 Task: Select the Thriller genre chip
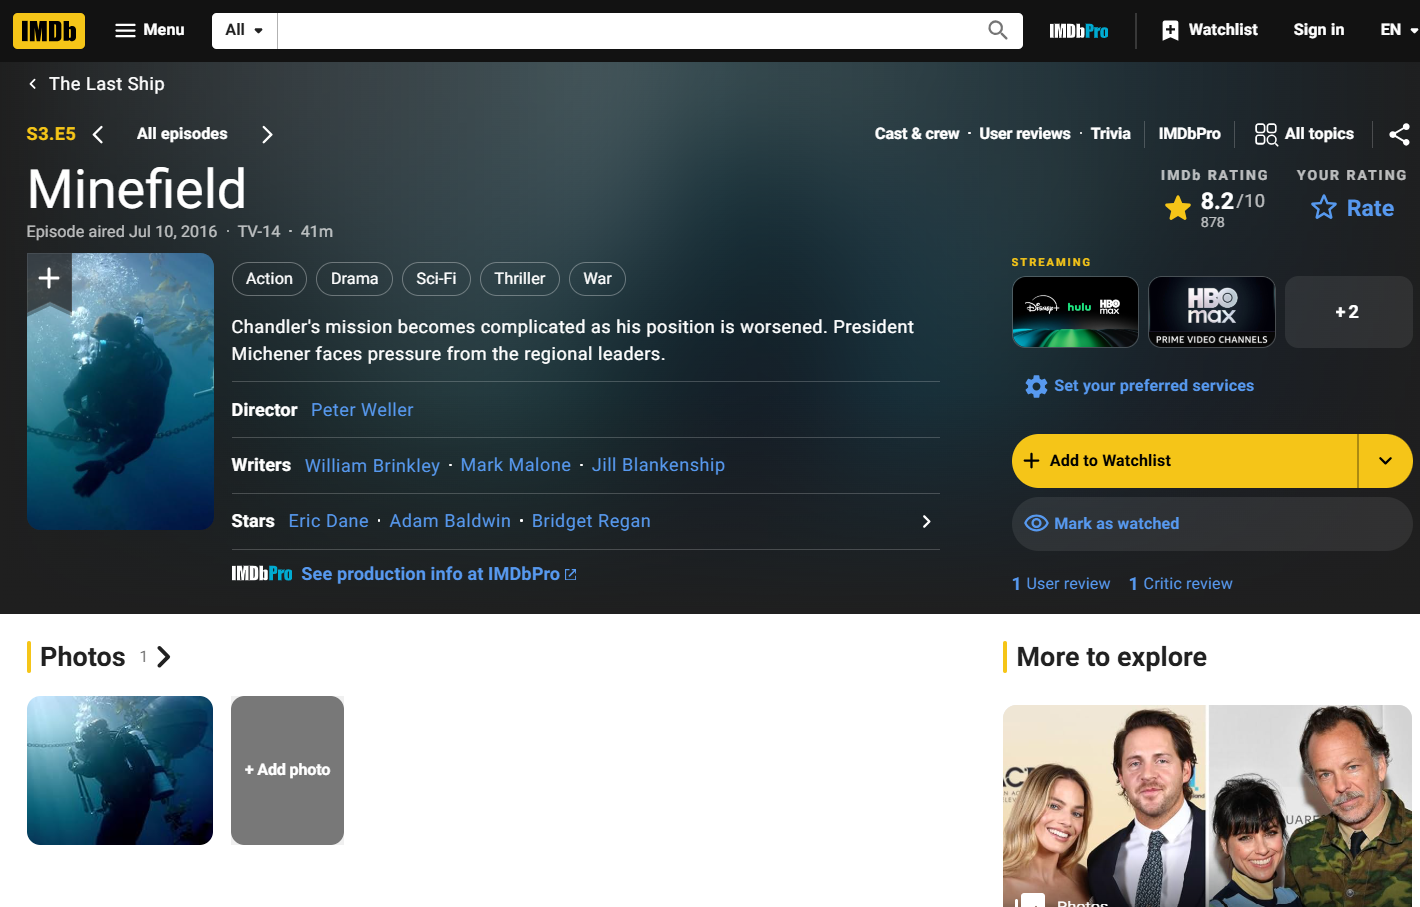tap(519, 279)
